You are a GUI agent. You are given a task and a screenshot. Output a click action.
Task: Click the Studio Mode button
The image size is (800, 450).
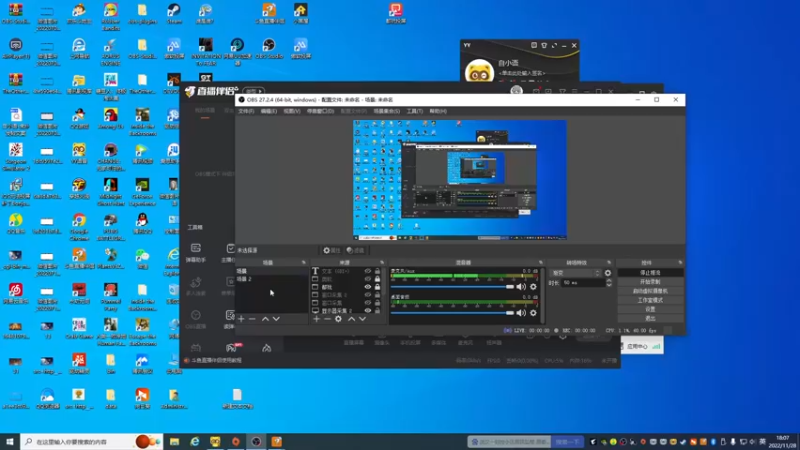[650, 301]
